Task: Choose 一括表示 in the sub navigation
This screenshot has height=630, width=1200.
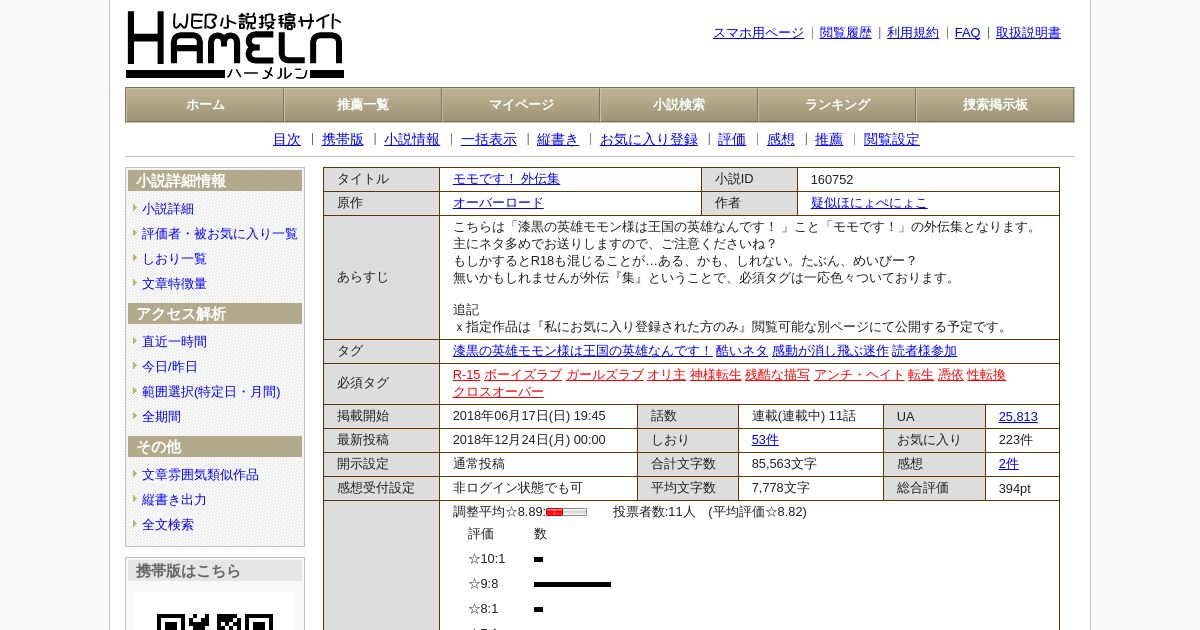Action: click(489, 140)
